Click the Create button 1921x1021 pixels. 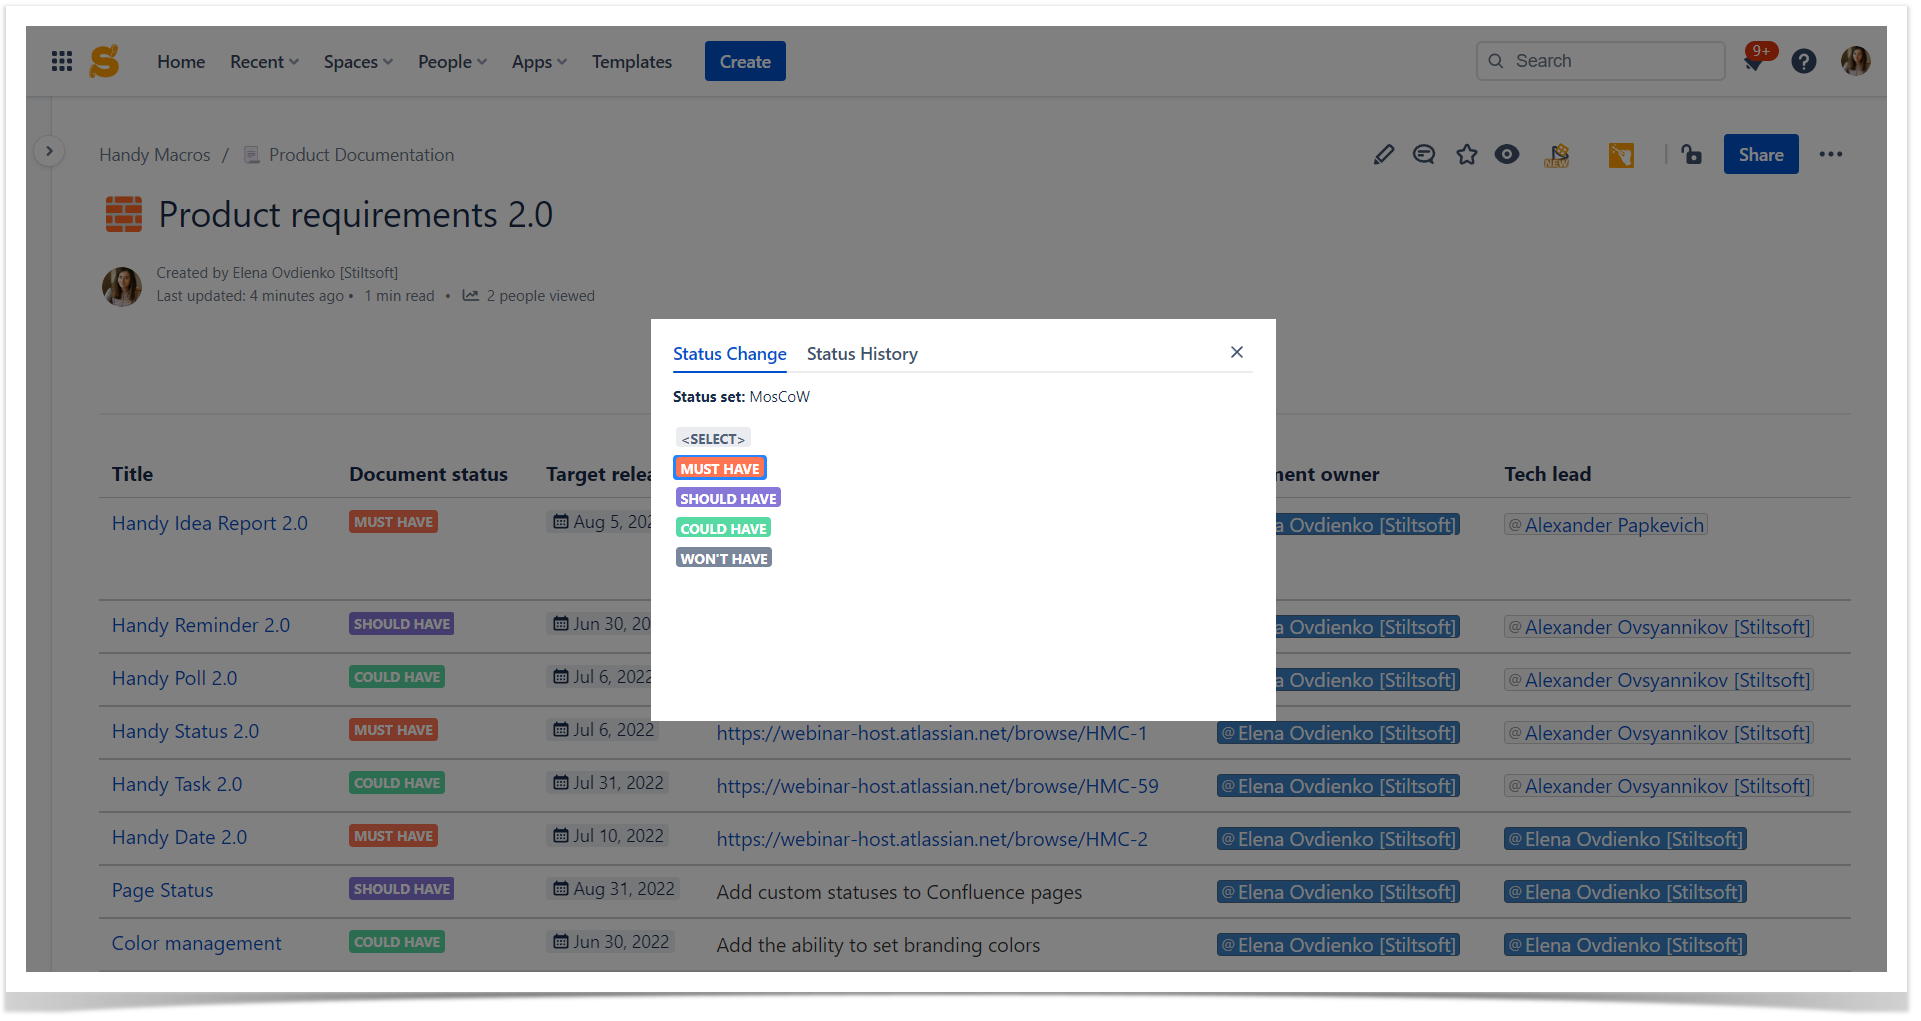tap(745, 61)
